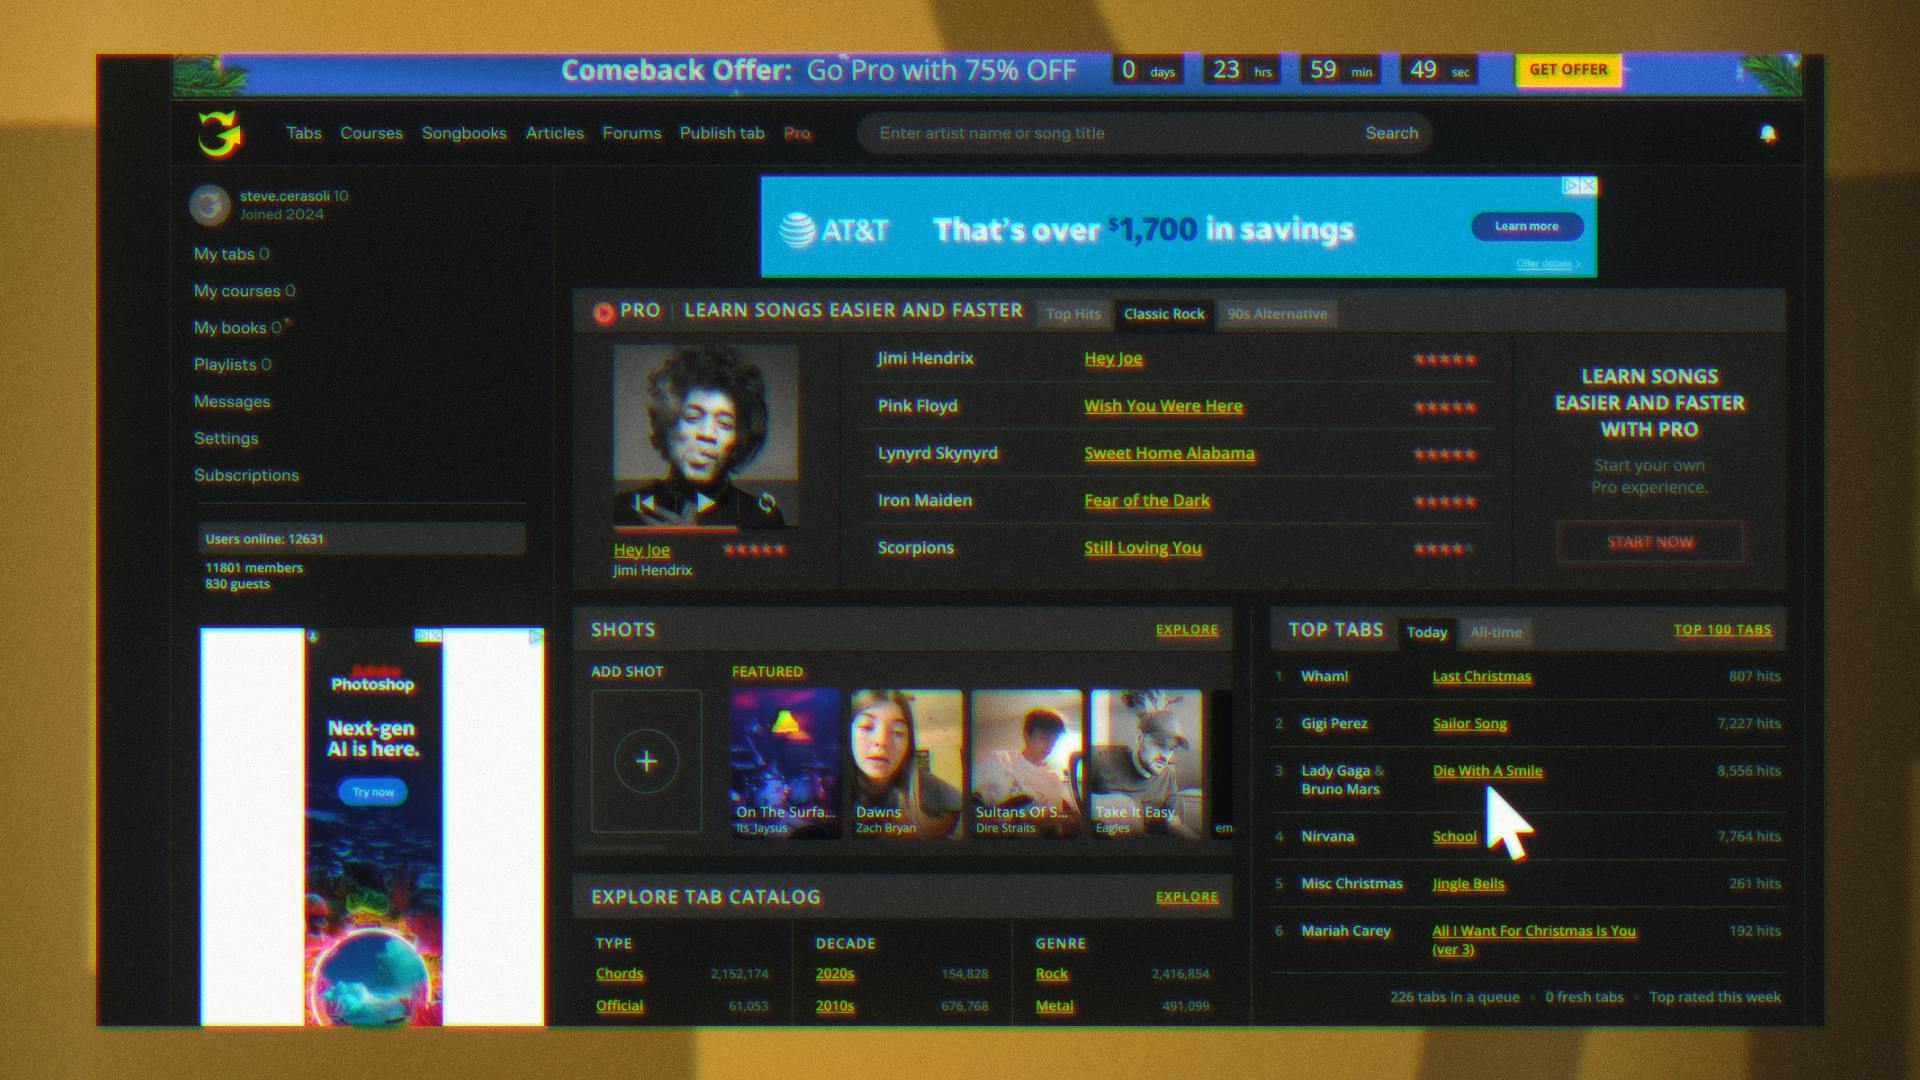Switch Top Tabs to All-time

click(1495, 632)
